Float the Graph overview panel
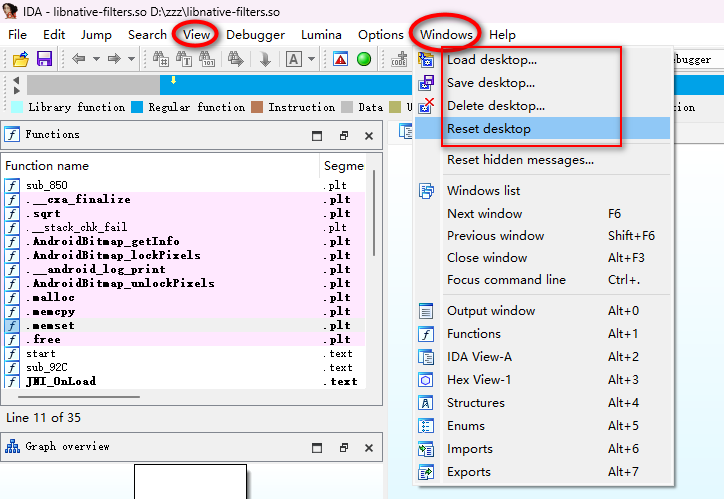This screenshot has width=724, height=499. pyautogui.click(x=344, y=448)
